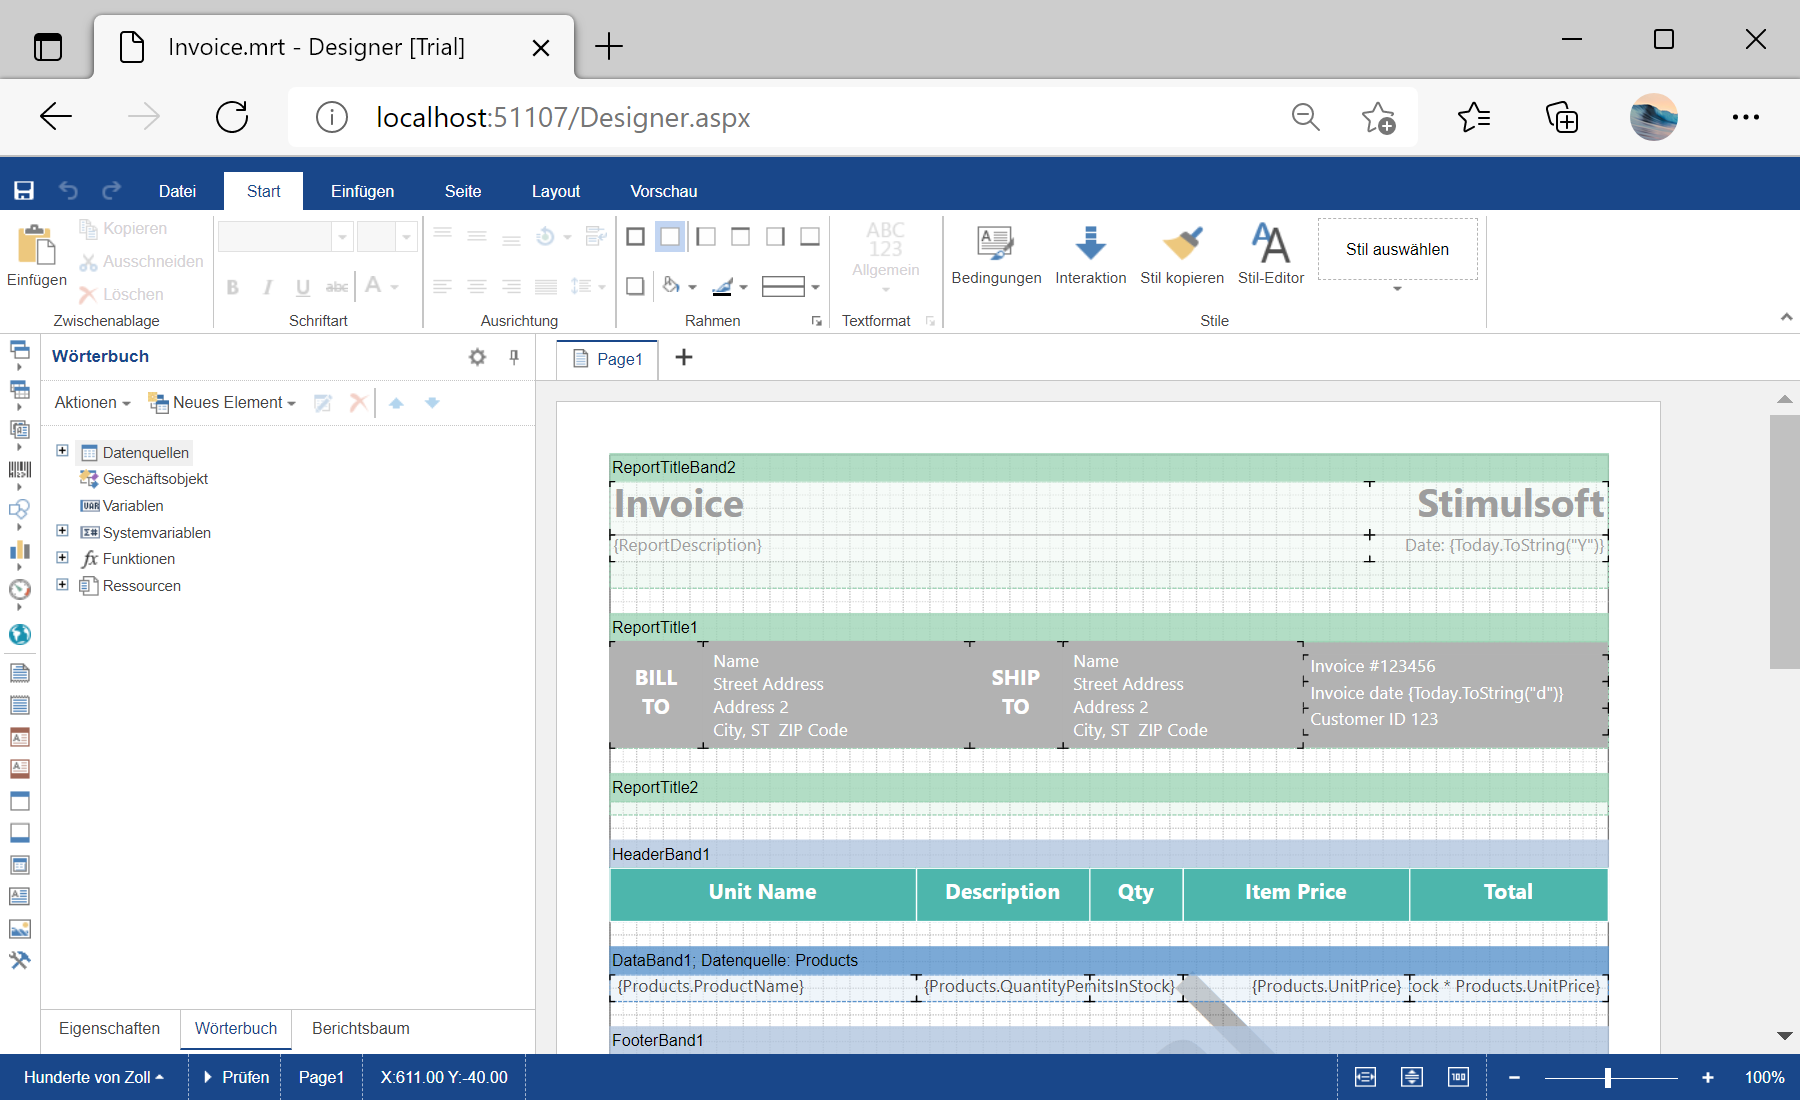The height and width of the screenshot is (1100, 1800).
Task: Click move up arrow in dictionary toolbar
Action: [396, 403]
